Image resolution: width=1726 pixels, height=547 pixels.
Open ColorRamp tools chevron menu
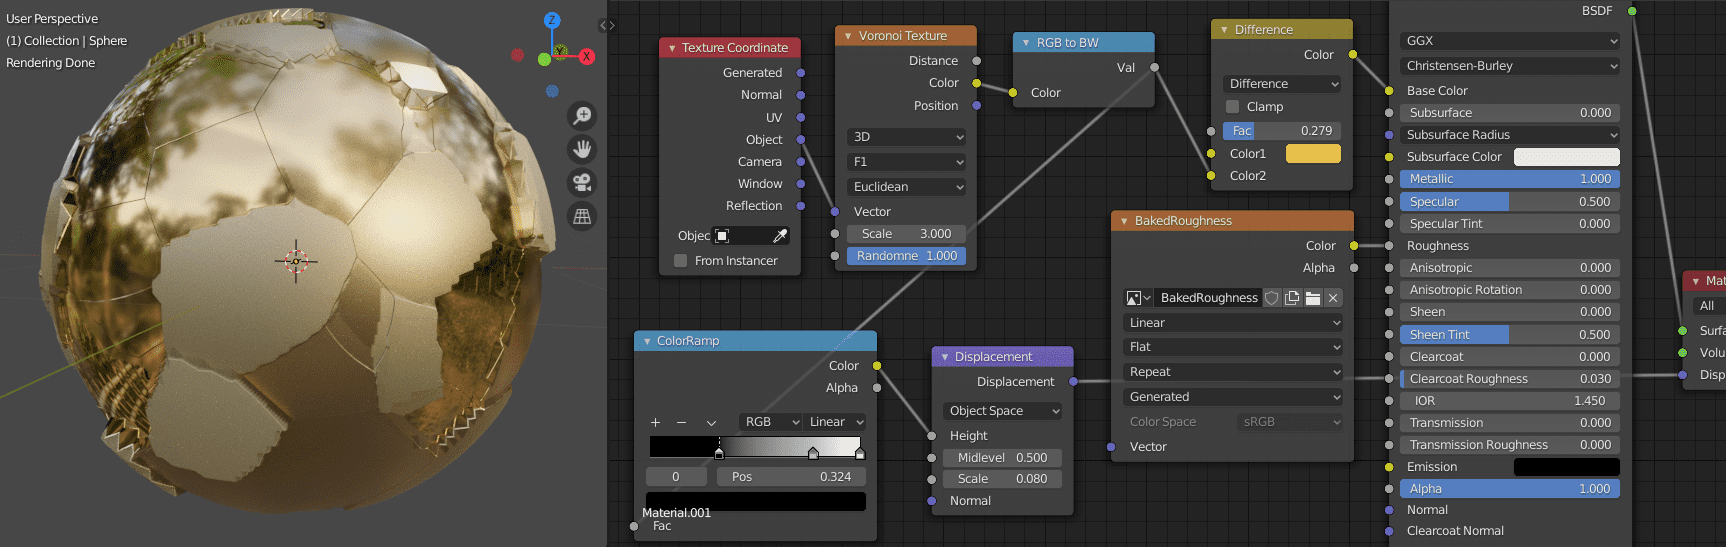click(711, 422)
